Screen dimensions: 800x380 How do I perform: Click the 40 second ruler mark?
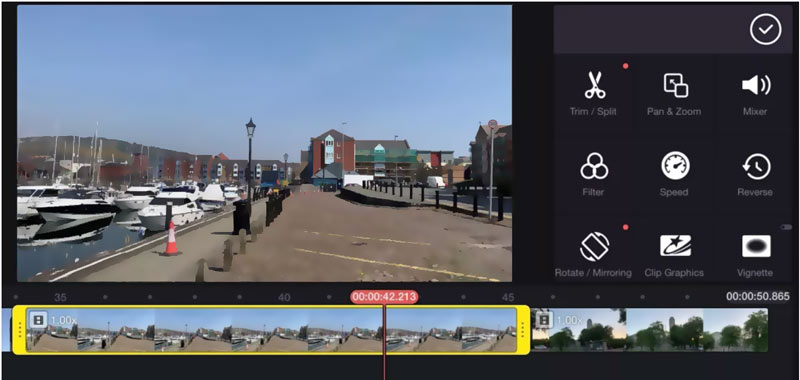pos(284,297)
